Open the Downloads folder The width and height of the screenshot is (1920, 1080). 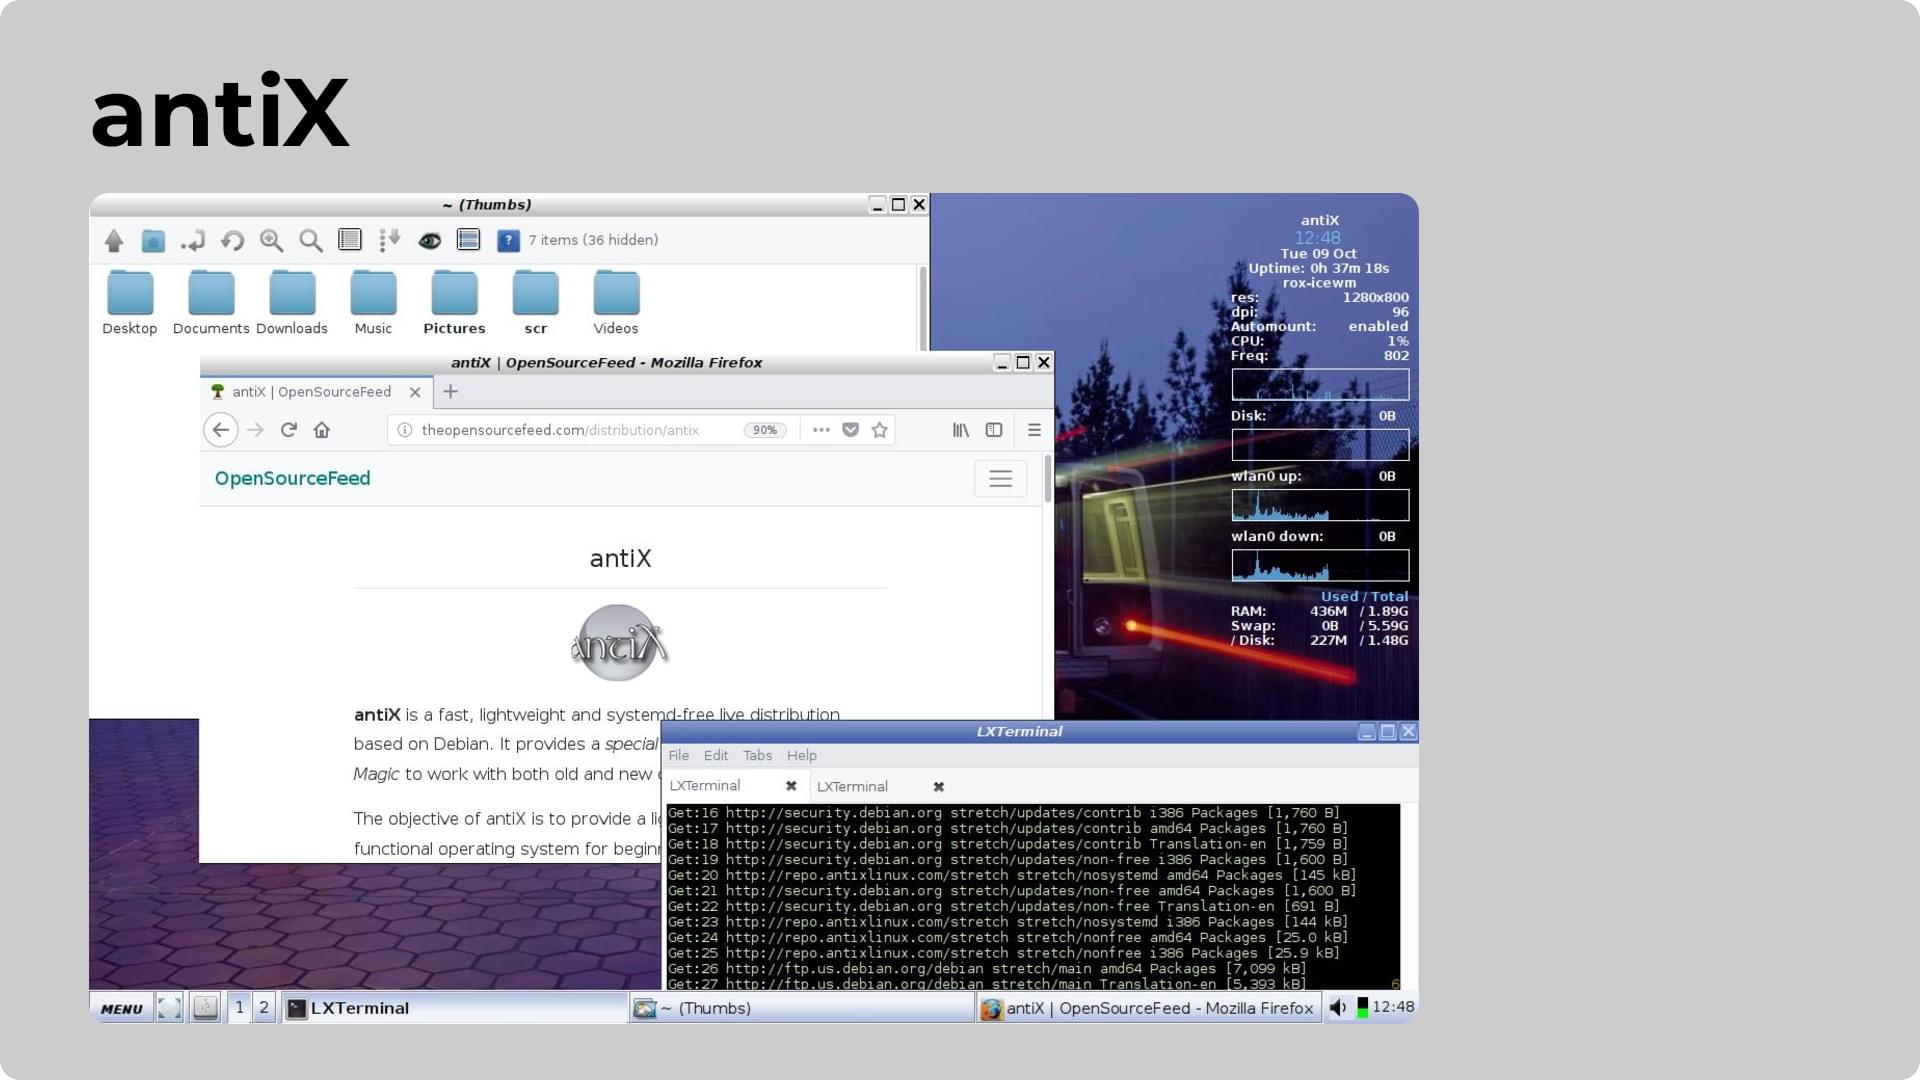pos(292,303)
